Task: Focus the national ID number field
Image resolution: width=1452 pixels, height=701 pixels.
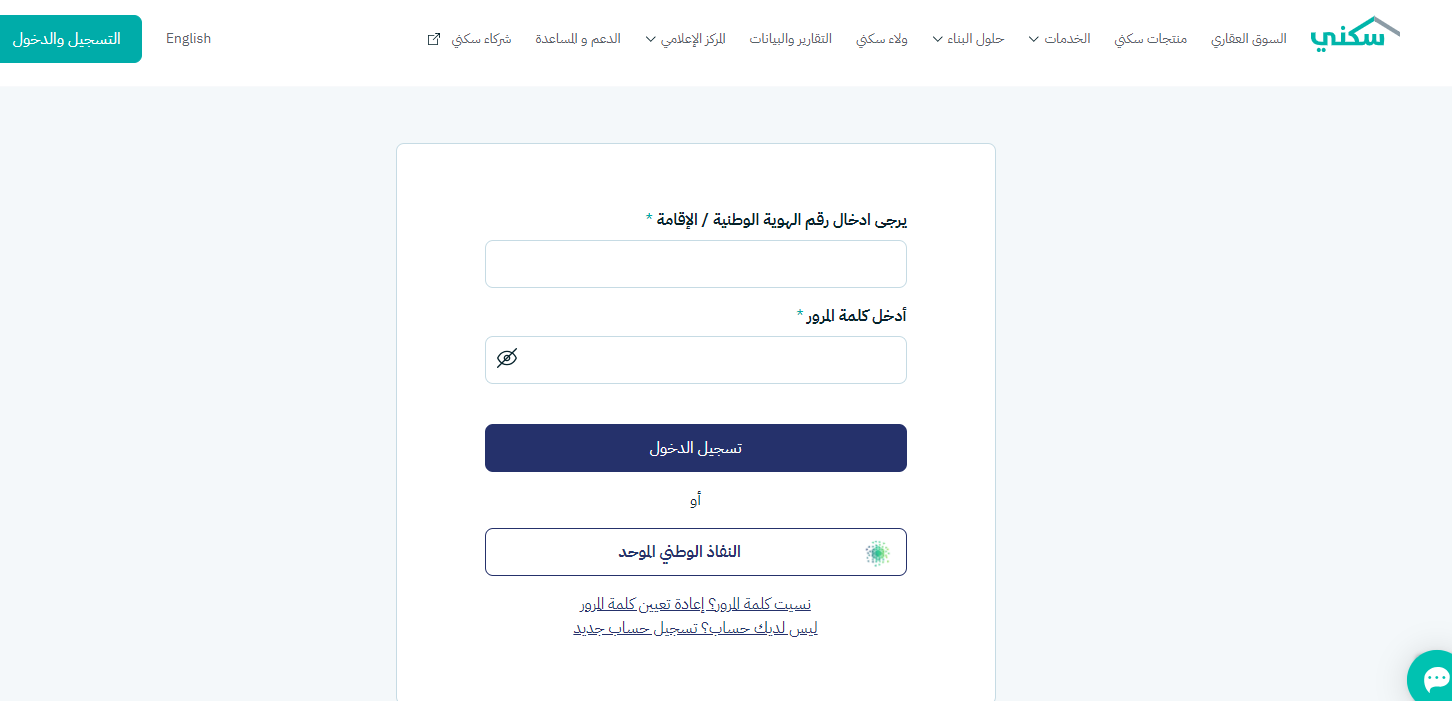Action: tap(696, 264)
